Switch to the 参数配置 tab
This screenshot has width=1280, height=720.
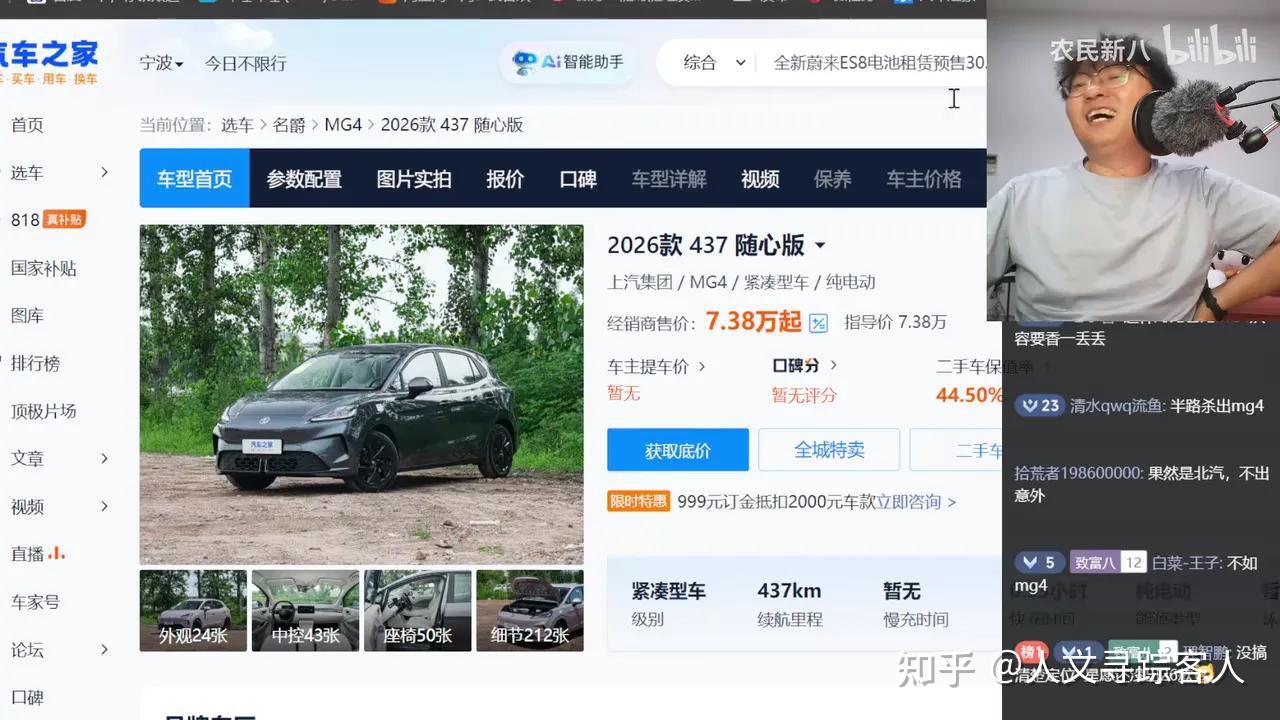click(x=302, y=178)
